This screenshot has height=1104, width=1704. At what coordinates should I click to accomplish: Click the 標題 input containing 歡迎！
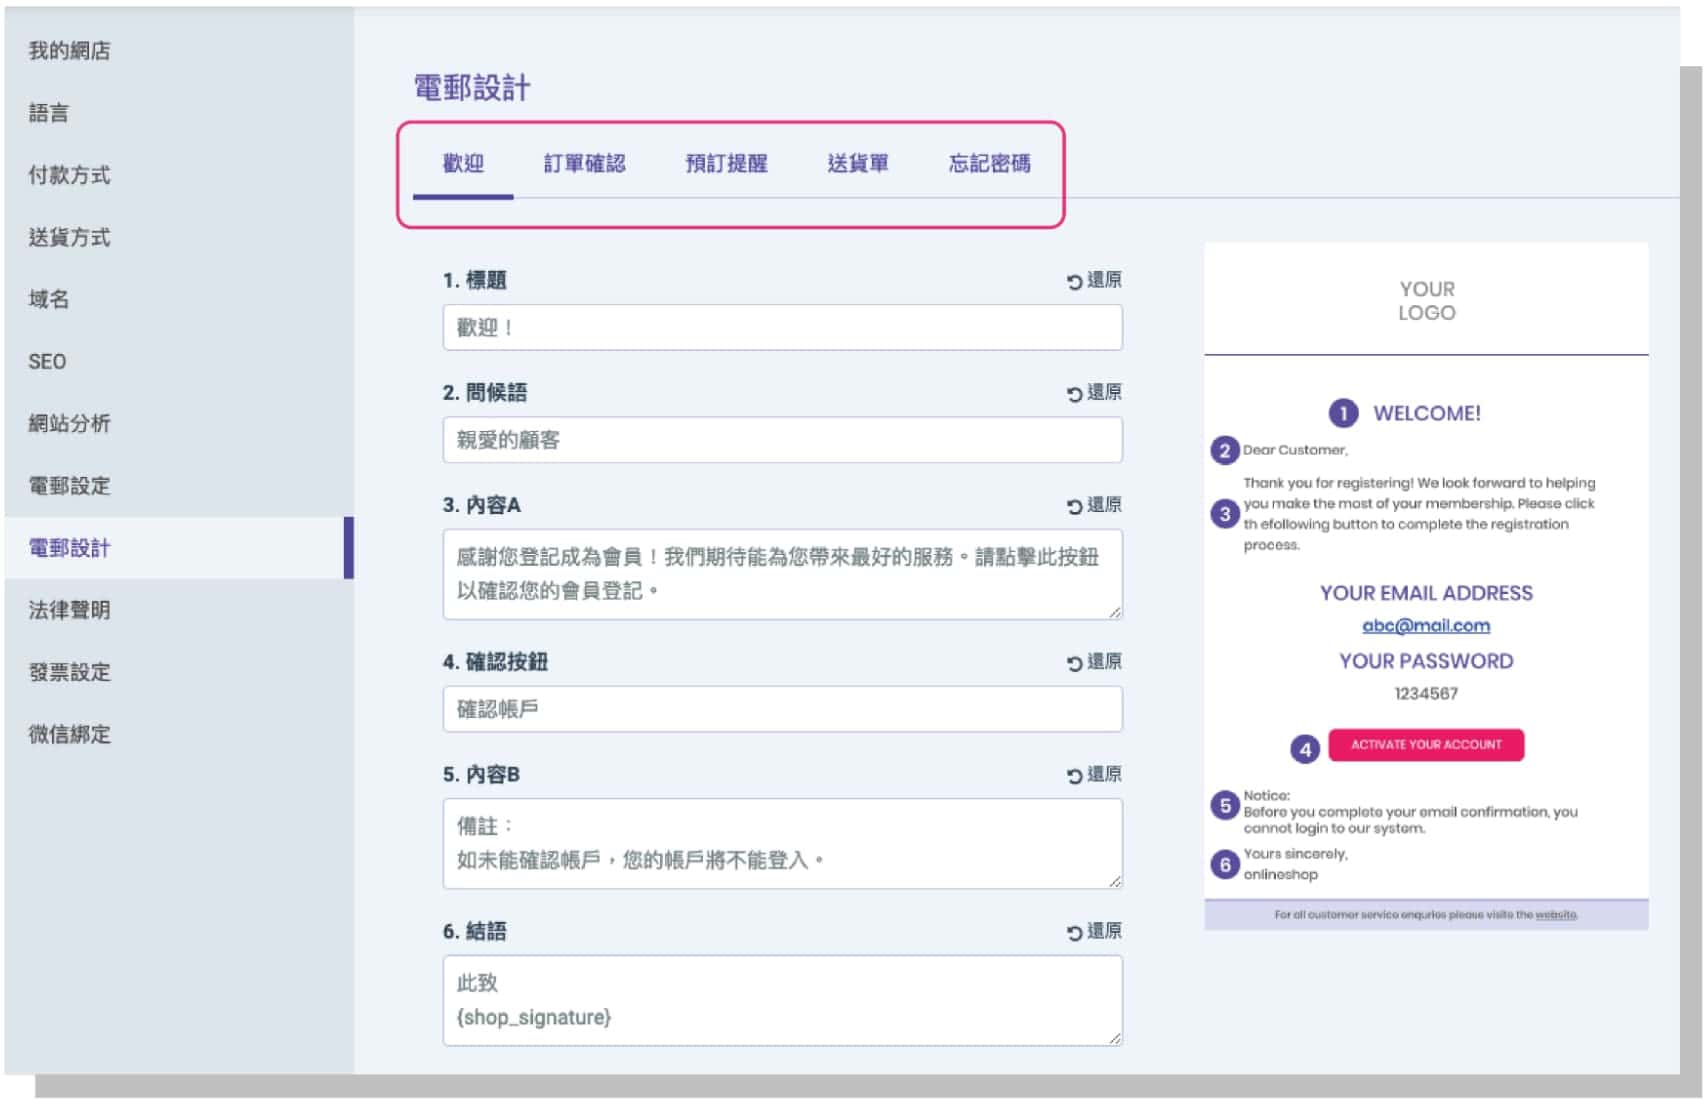[782, 328]
